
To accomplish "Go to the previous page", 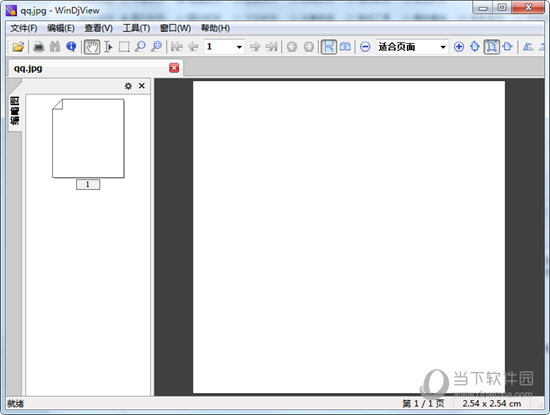I will (x=193, y=47).
